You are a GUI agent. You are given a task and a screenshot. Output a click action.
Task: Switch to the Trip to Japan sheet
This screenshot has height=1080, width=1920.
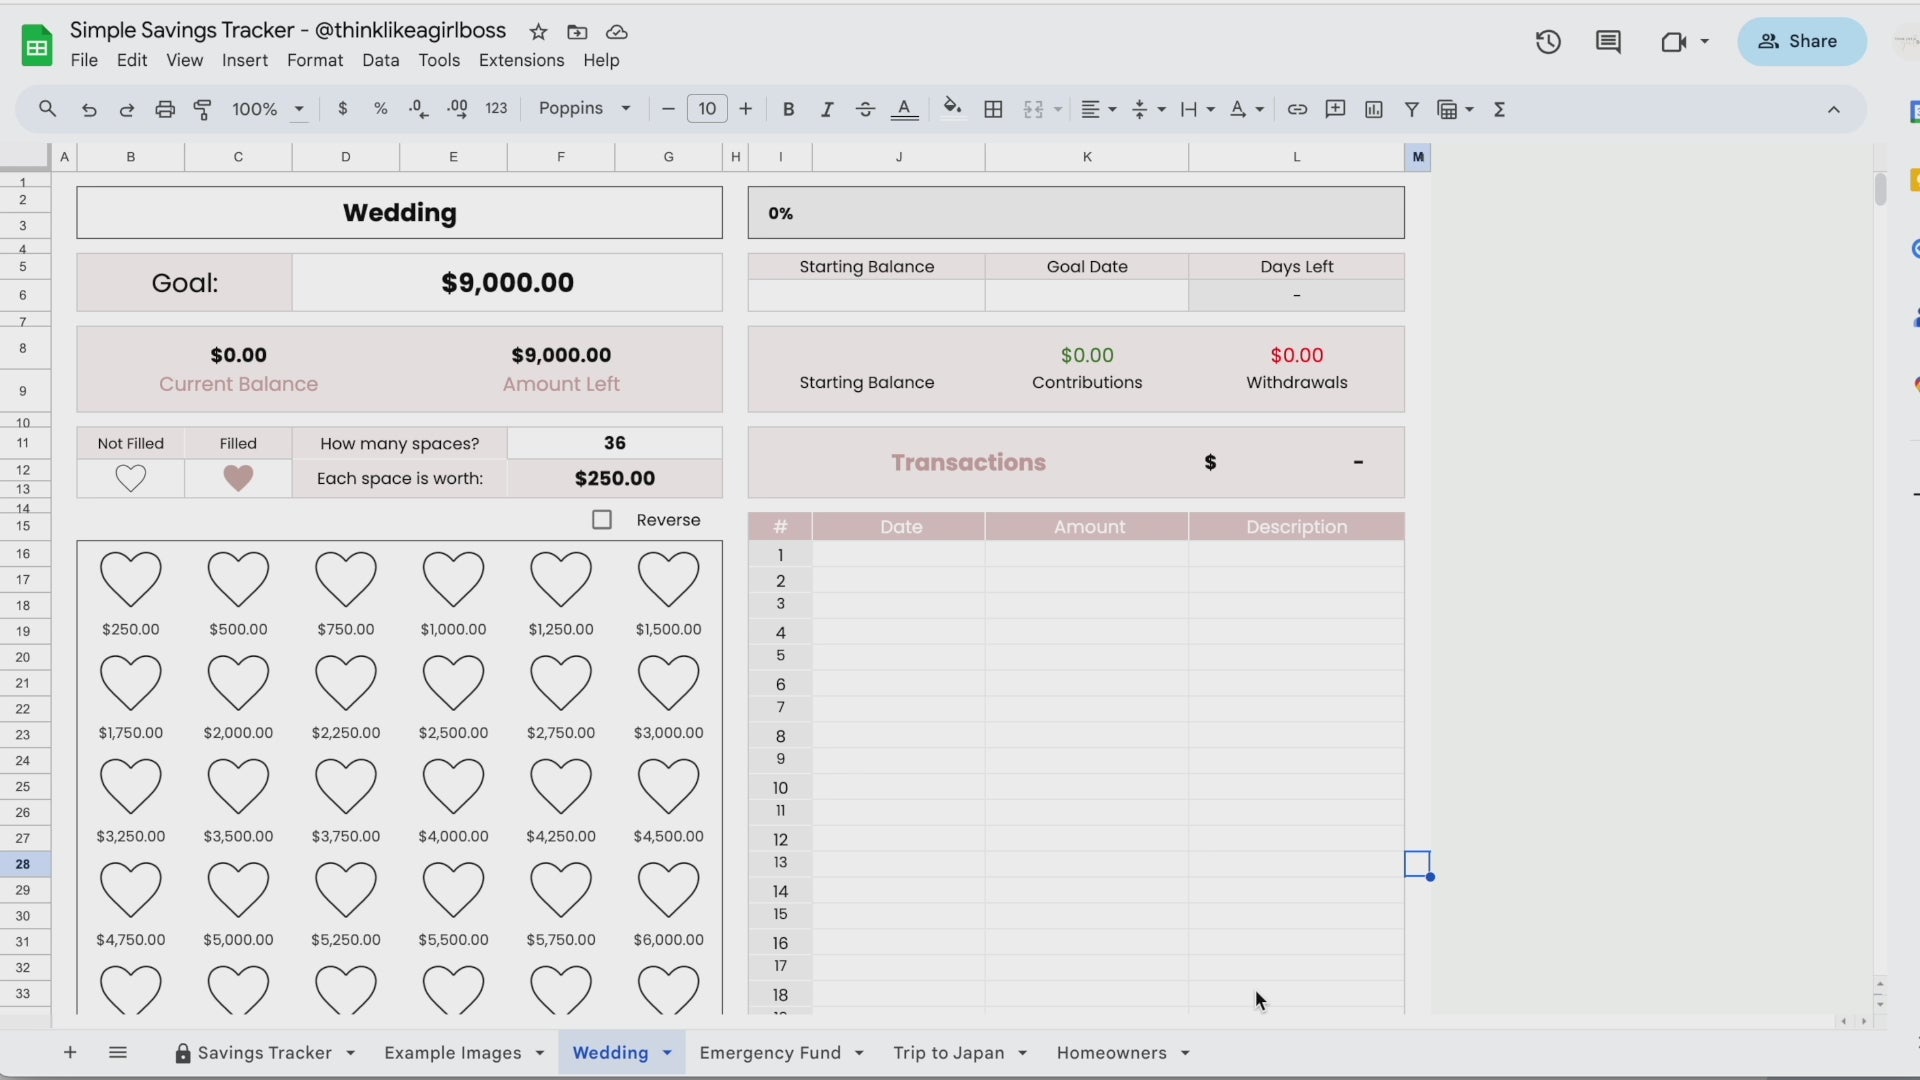point(949,1052)
